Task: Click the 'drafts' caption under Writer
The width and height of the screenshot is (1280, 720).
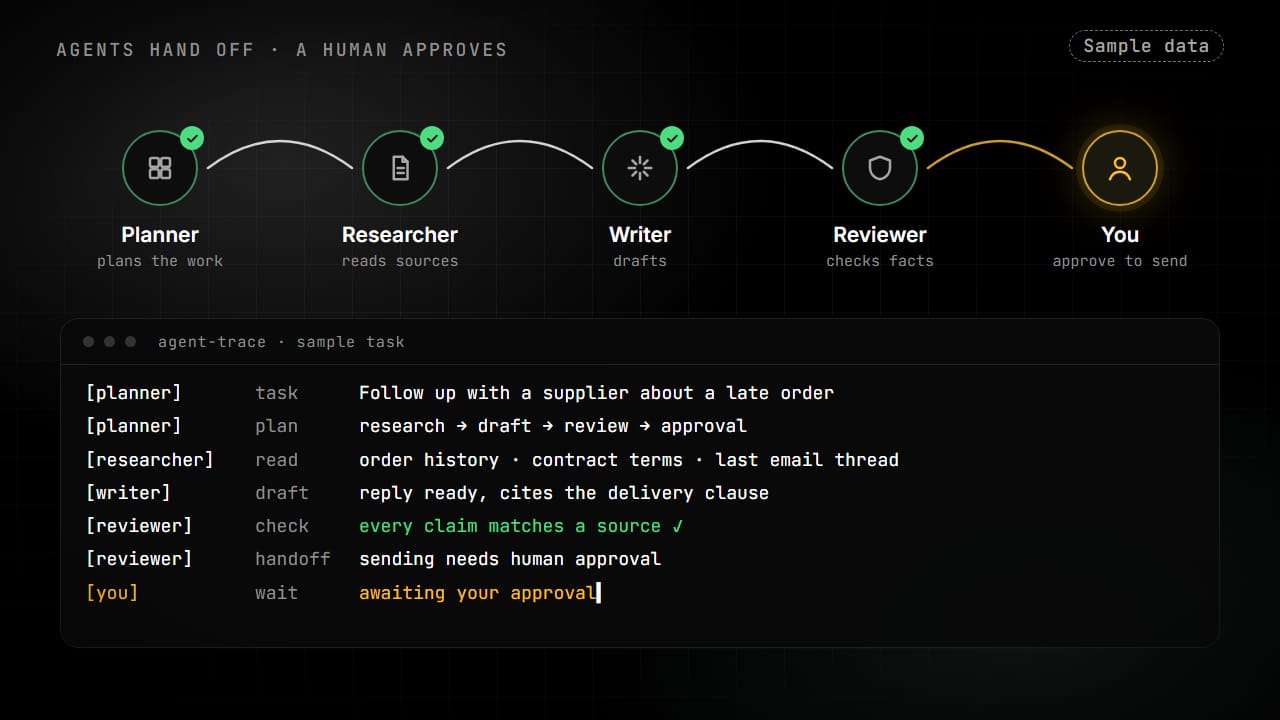Action: [x=640, y=261]
